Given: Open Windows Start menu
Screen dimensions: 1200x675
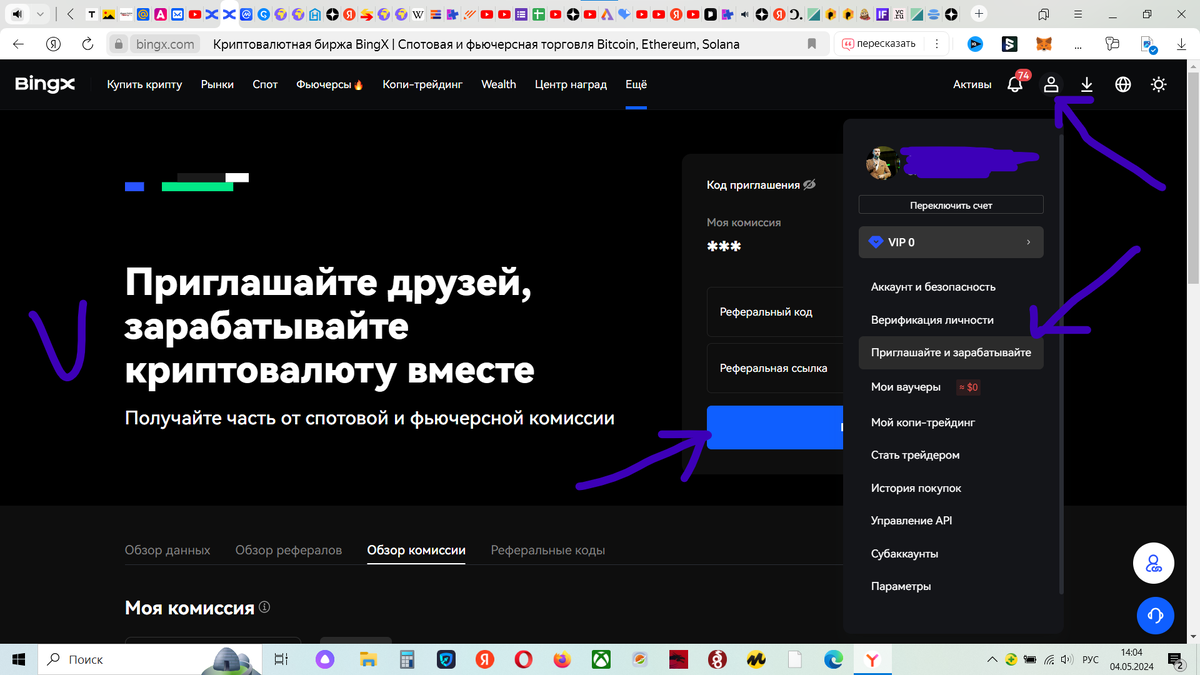Looking at the screenshot, I should click(x=18, y=659).
